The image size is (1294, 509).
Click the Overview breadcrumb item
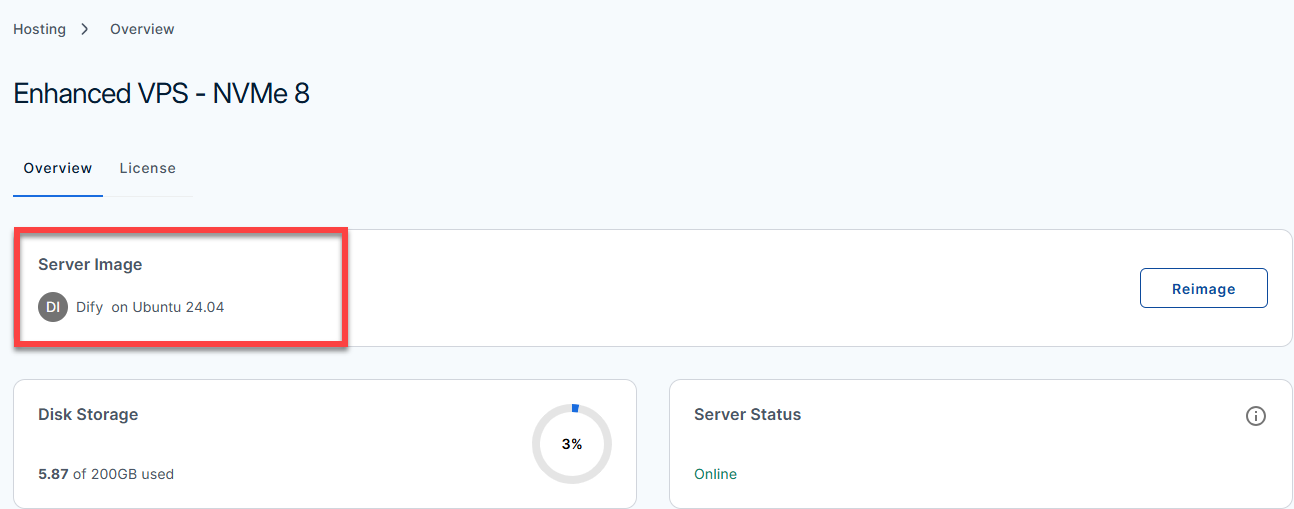[x=142, y=29]
